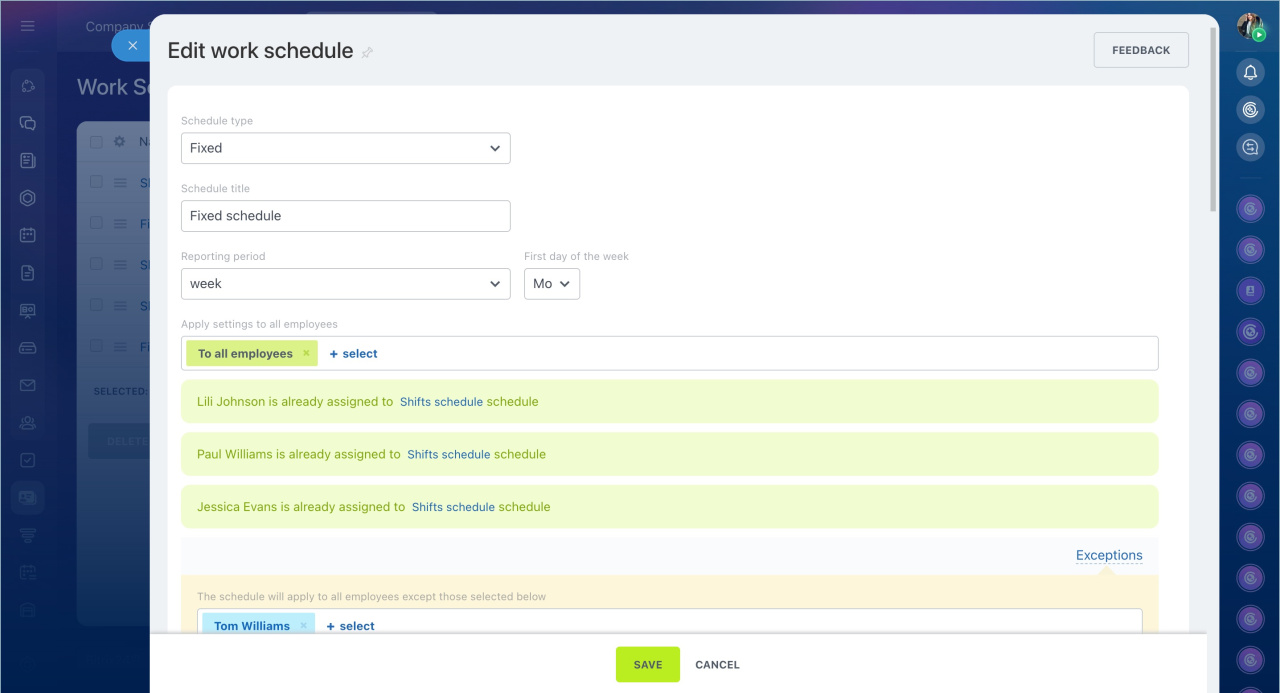
Task: Remove Tom Williams from exceptions
Action: [x=304, y=626]
